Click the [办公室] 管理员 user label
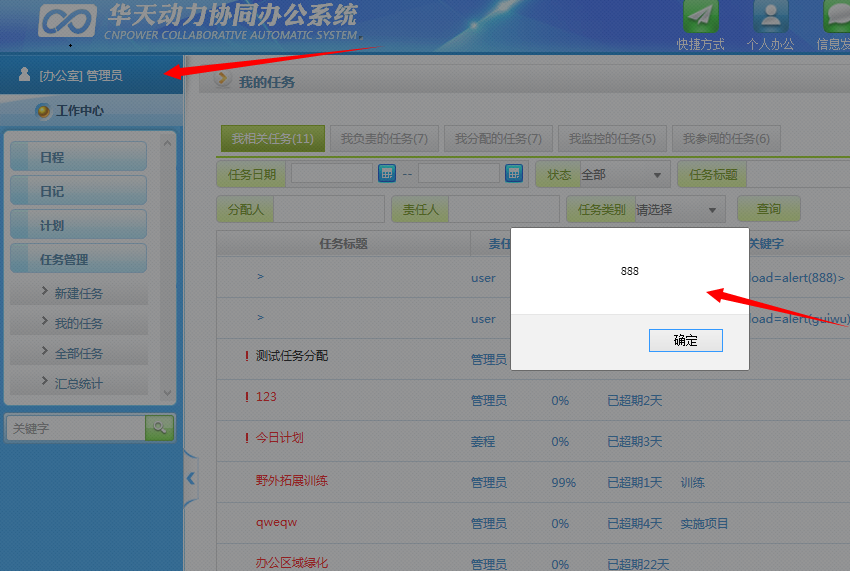This screenshot has width=850, height=571. 81,75
